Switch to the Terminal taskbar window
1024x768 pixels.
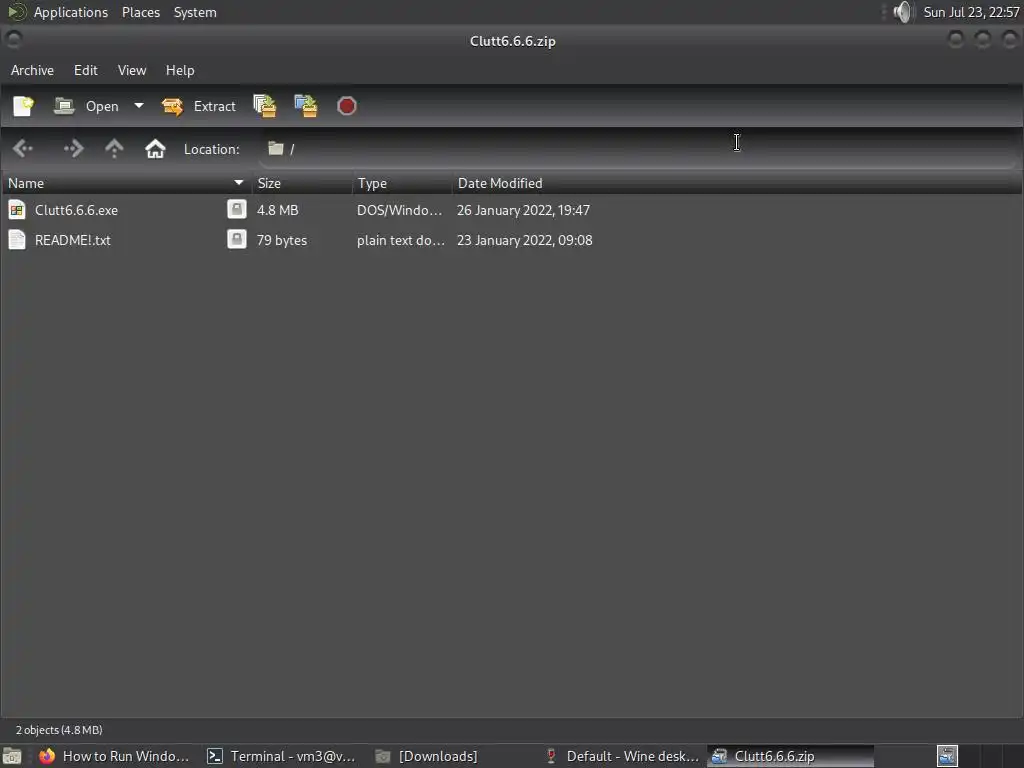click(x=281, y=756)
